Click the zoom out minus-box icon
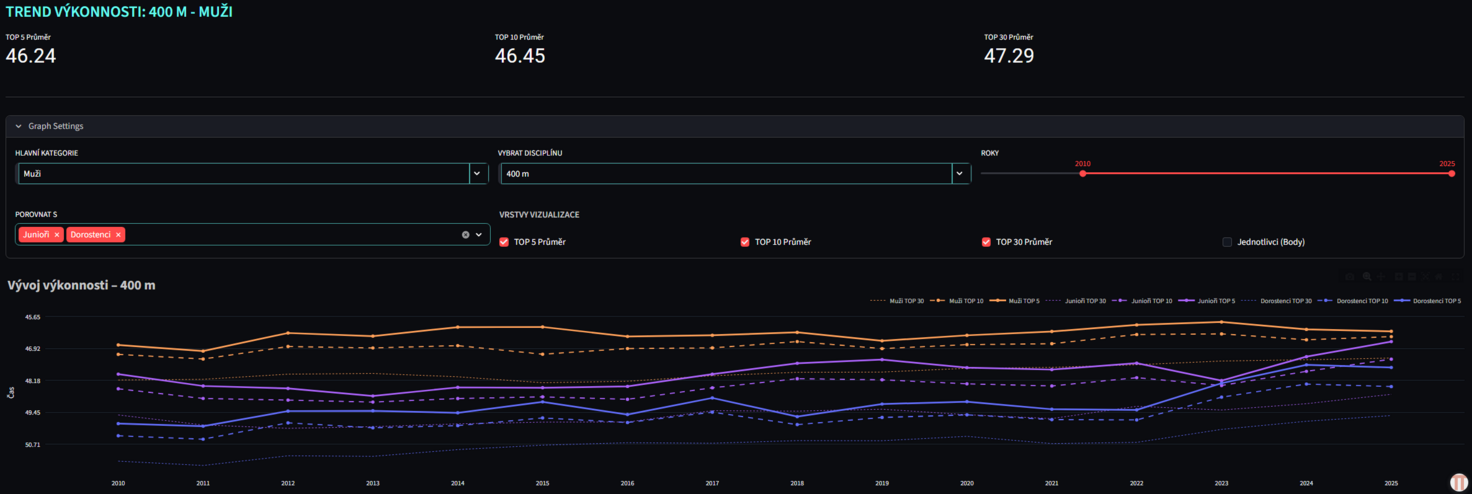The height and width of the screenshot is (494, 1472). pos(1412,276)
